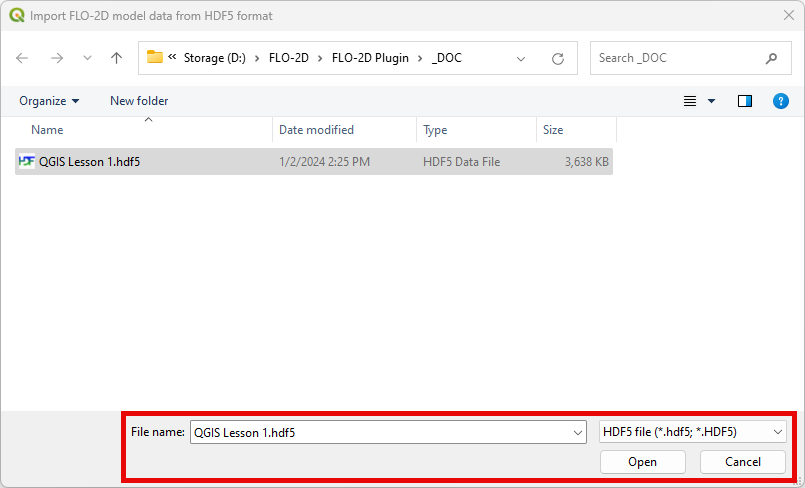Open the view options dropdown arrow
This screenshot has width=805, height=488.
(x=712, y=101)
